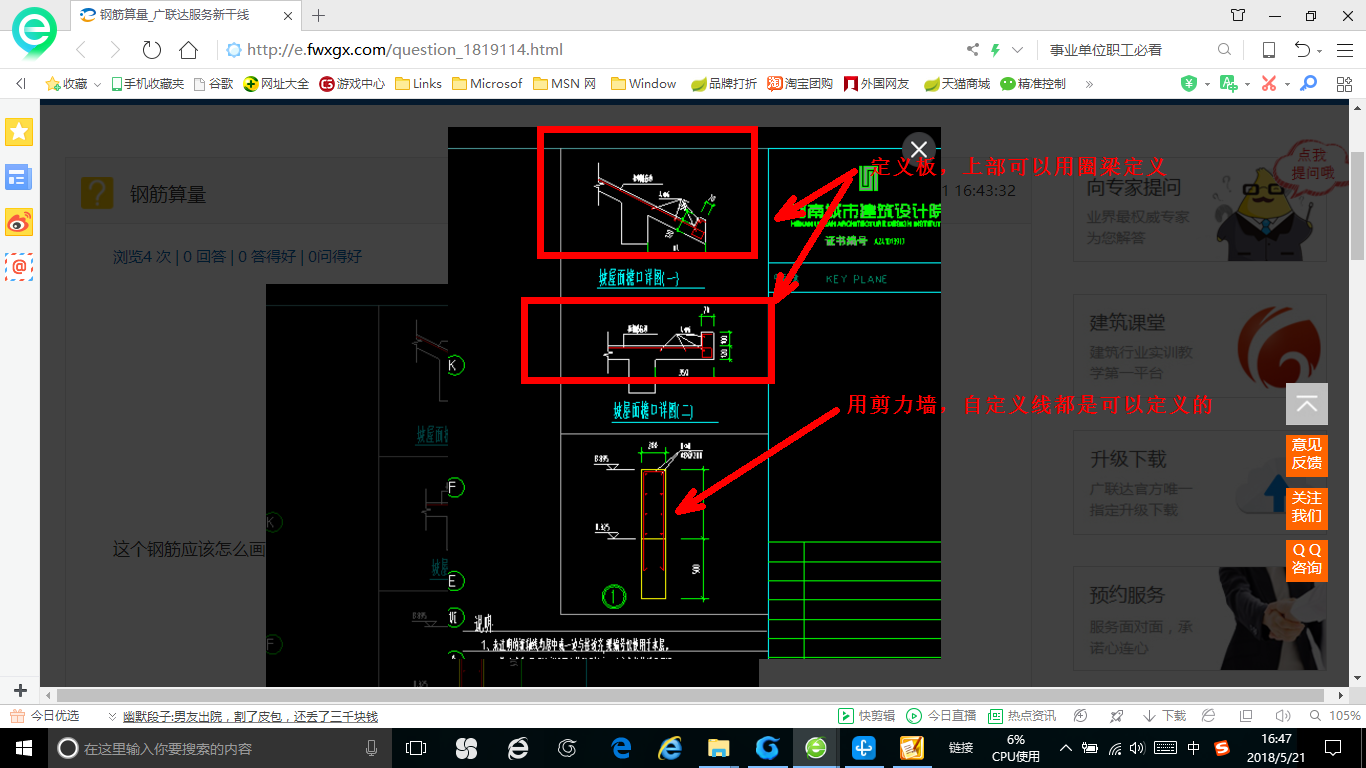Click the share icon in address bar
Screen dimensions: 1366x768
click(x=973, y=50)
